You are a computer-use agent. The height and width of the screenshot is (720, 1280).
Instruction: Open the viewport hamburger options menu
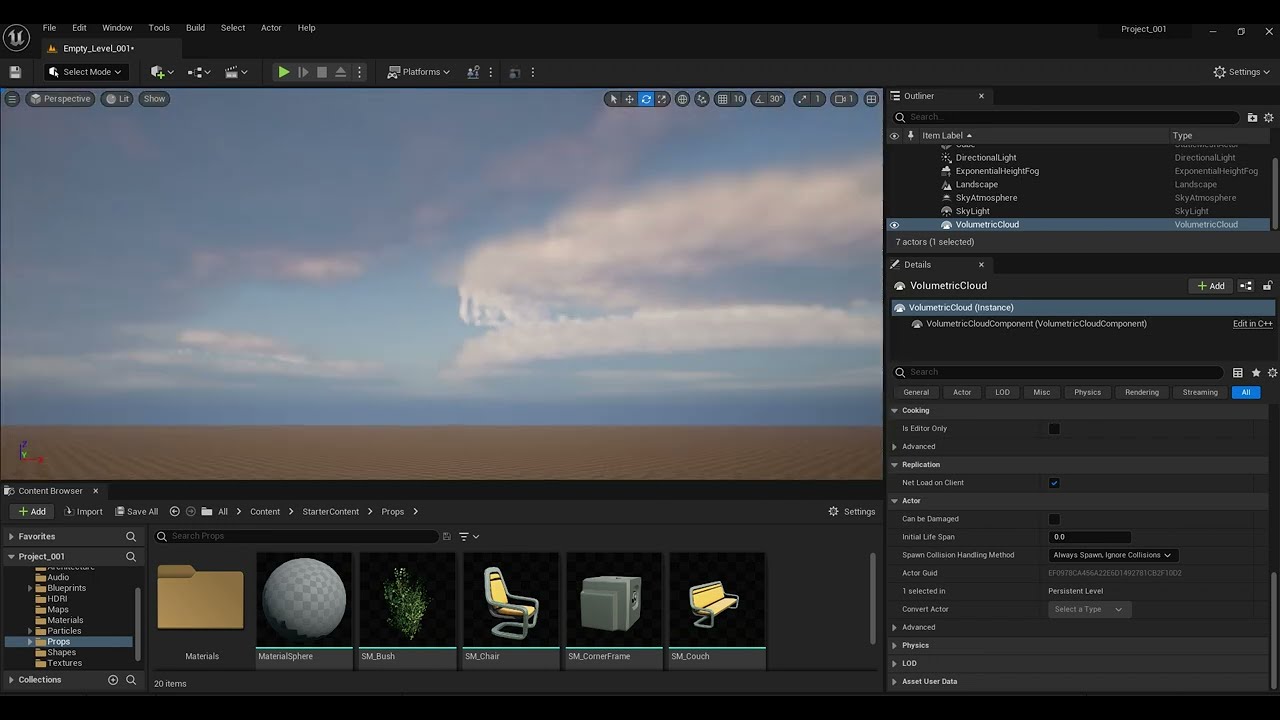[x=12, y=99]
